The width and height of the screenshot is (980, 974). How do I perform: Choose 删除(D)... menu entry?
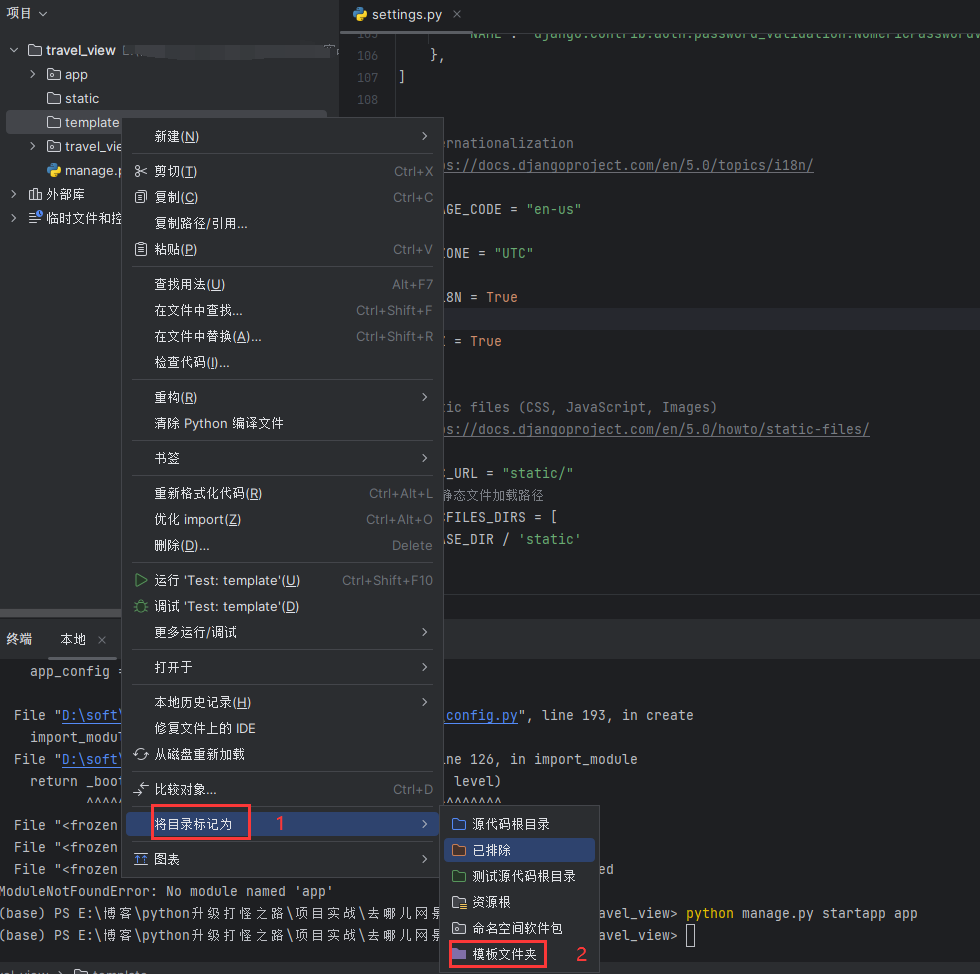(x=282, y=545)
